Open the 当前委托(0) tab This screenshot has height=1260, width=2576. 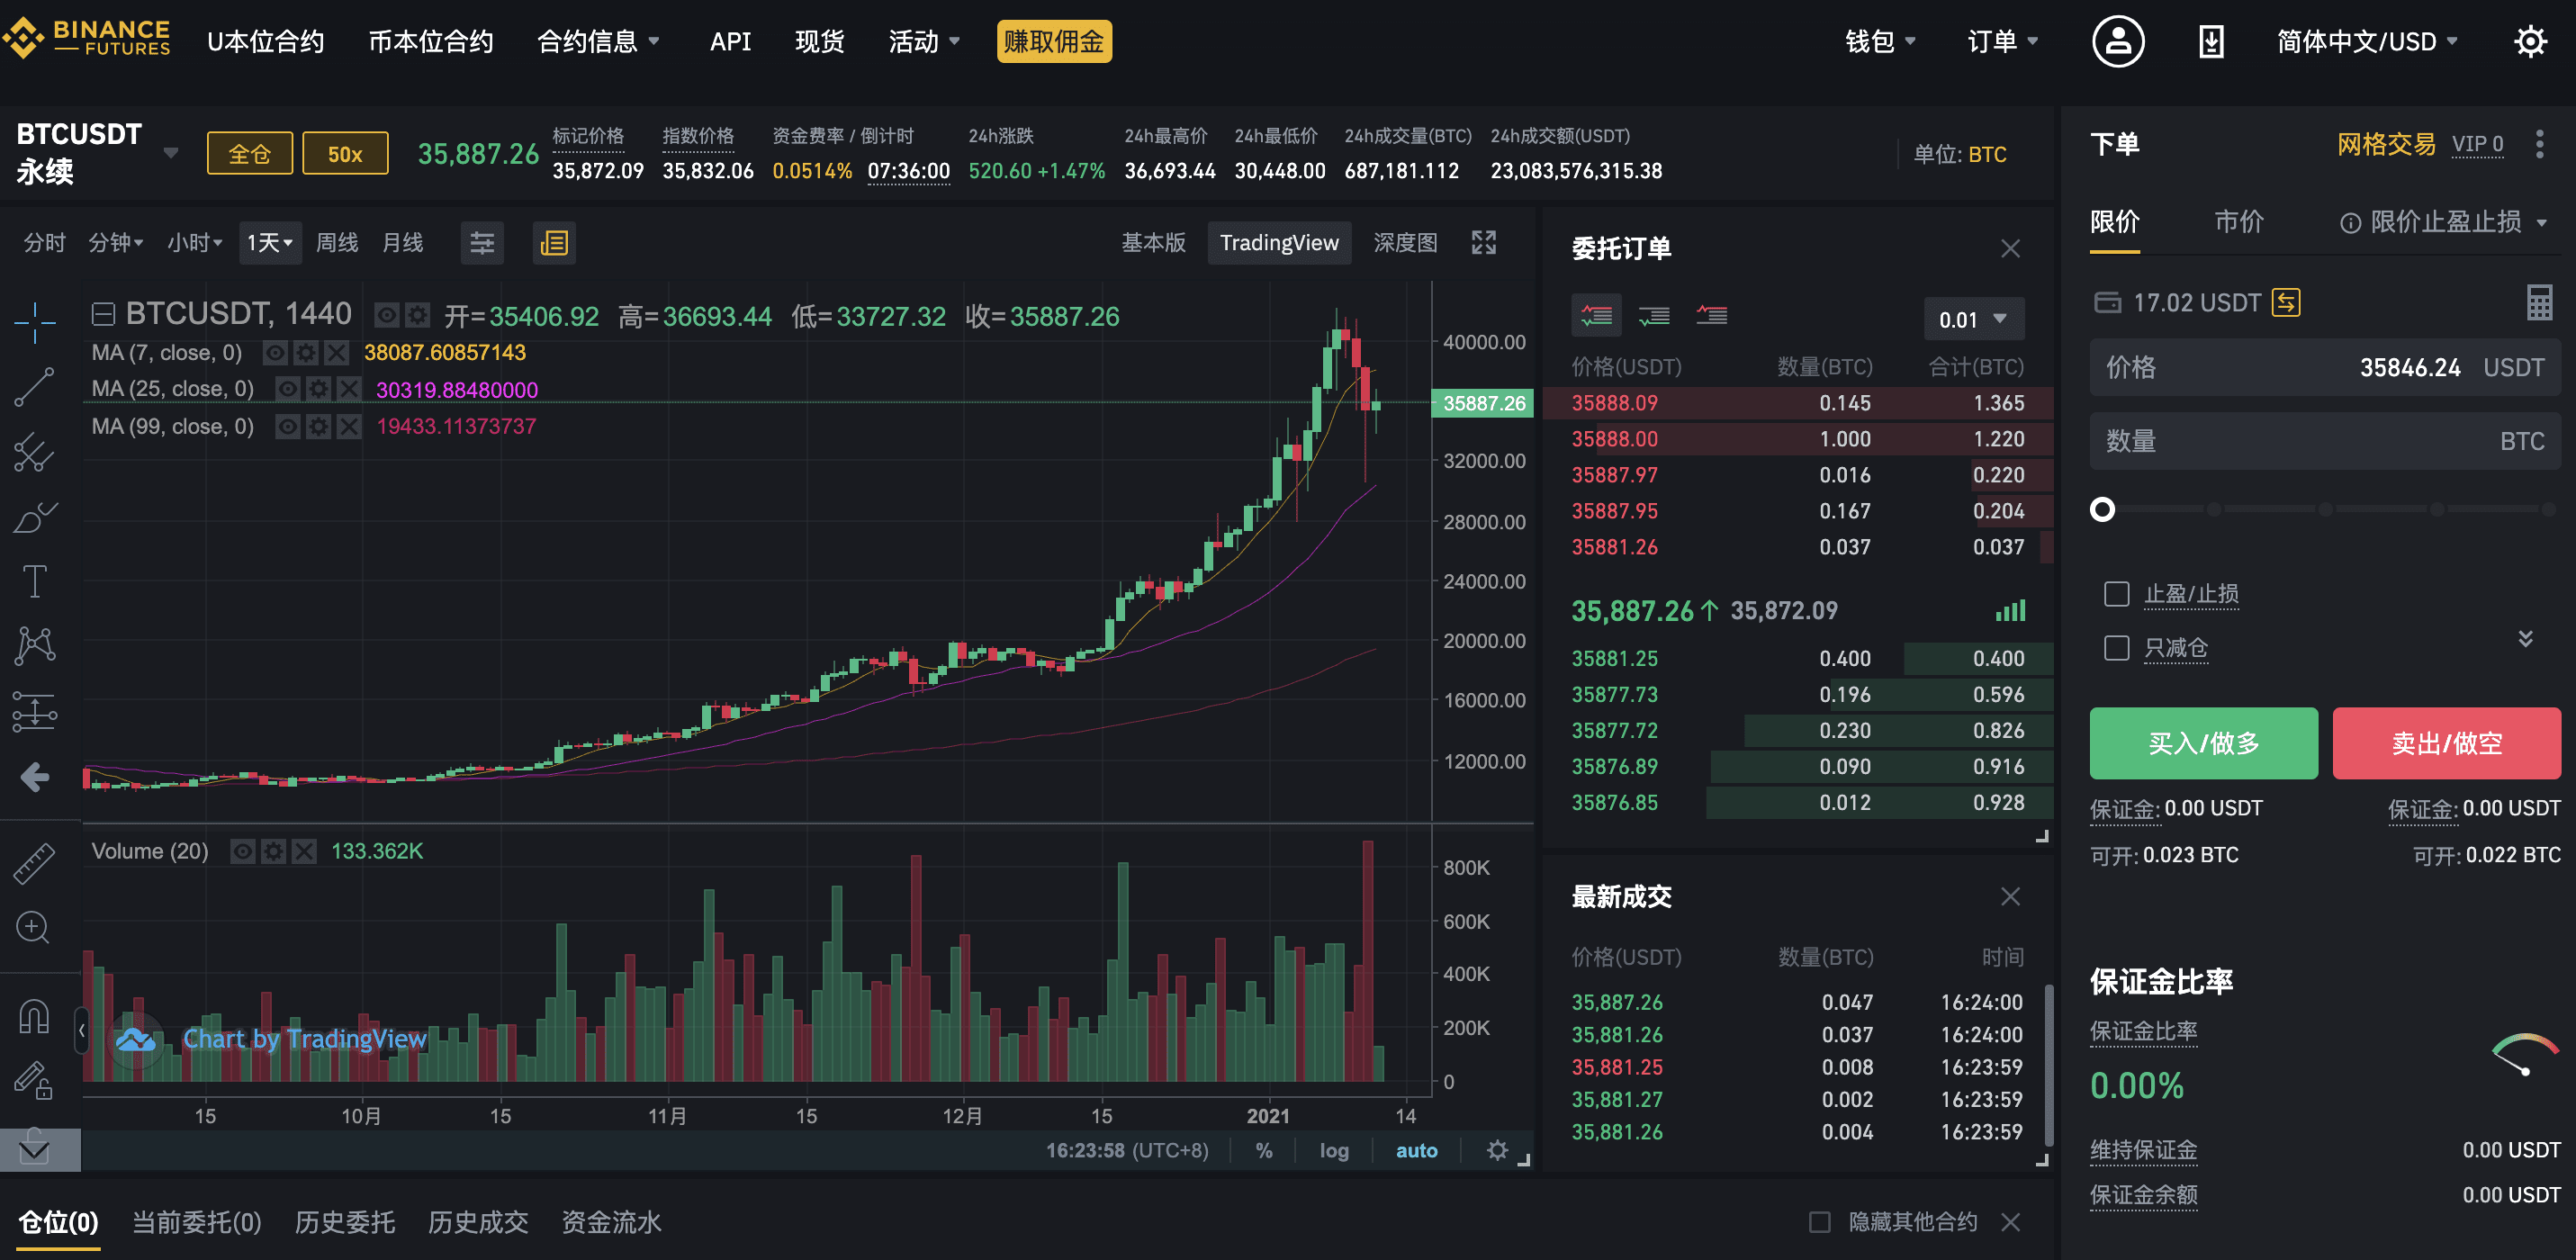tap(196, 1222)
